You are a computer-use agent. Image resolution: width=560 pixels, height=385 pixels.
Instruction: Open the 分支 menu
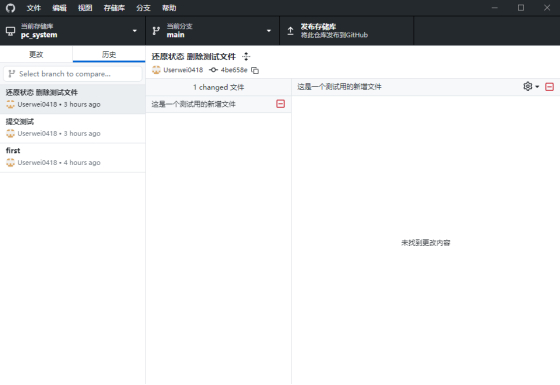coord(143,8)
